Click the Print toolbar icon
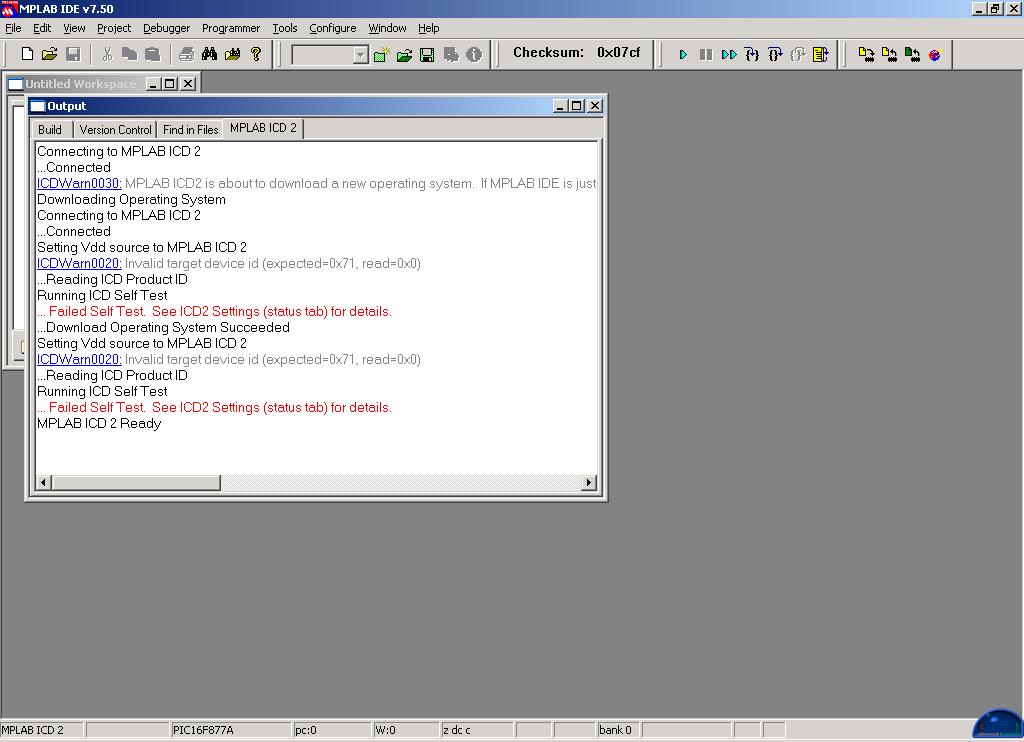 [x=186, y=54]
